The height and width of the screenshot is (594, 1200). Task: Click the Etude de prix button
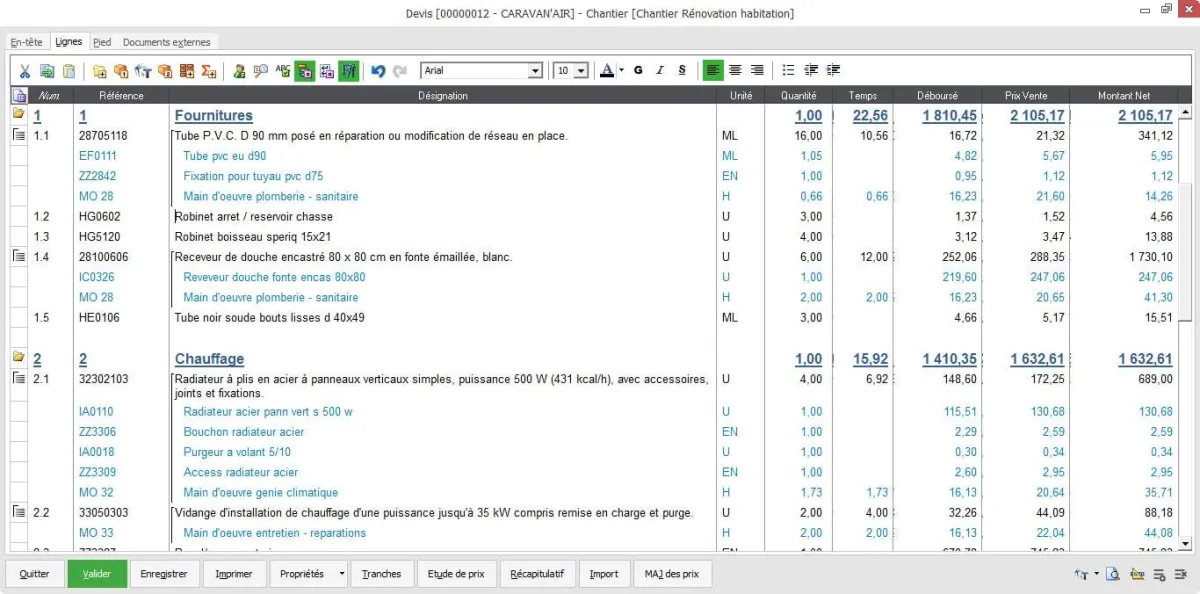click(x=455, y=574)
